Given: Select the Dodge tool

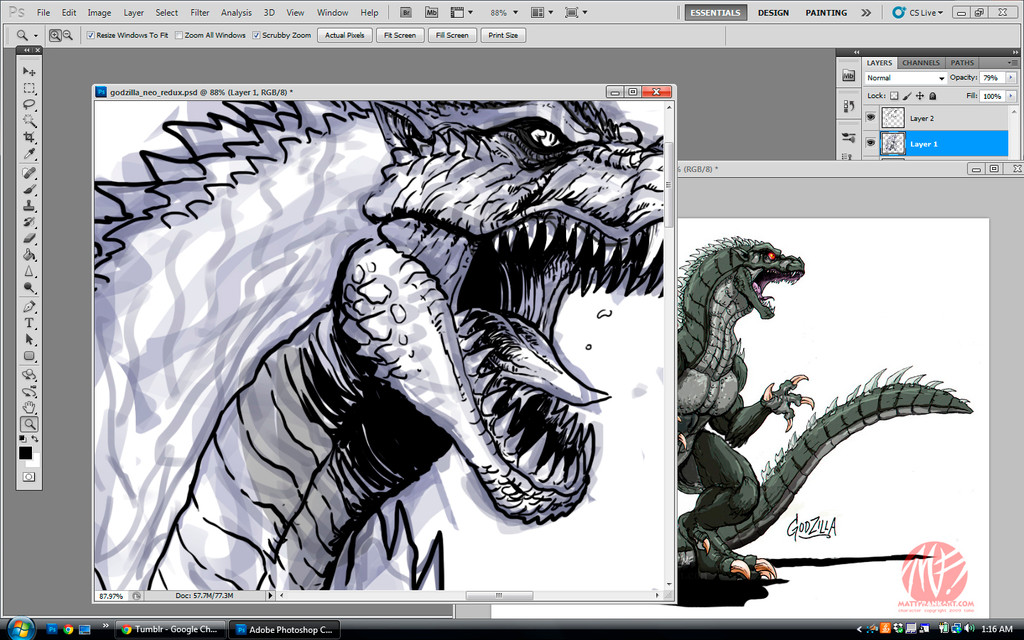Looking at the screenshot, I should [29, 287].
